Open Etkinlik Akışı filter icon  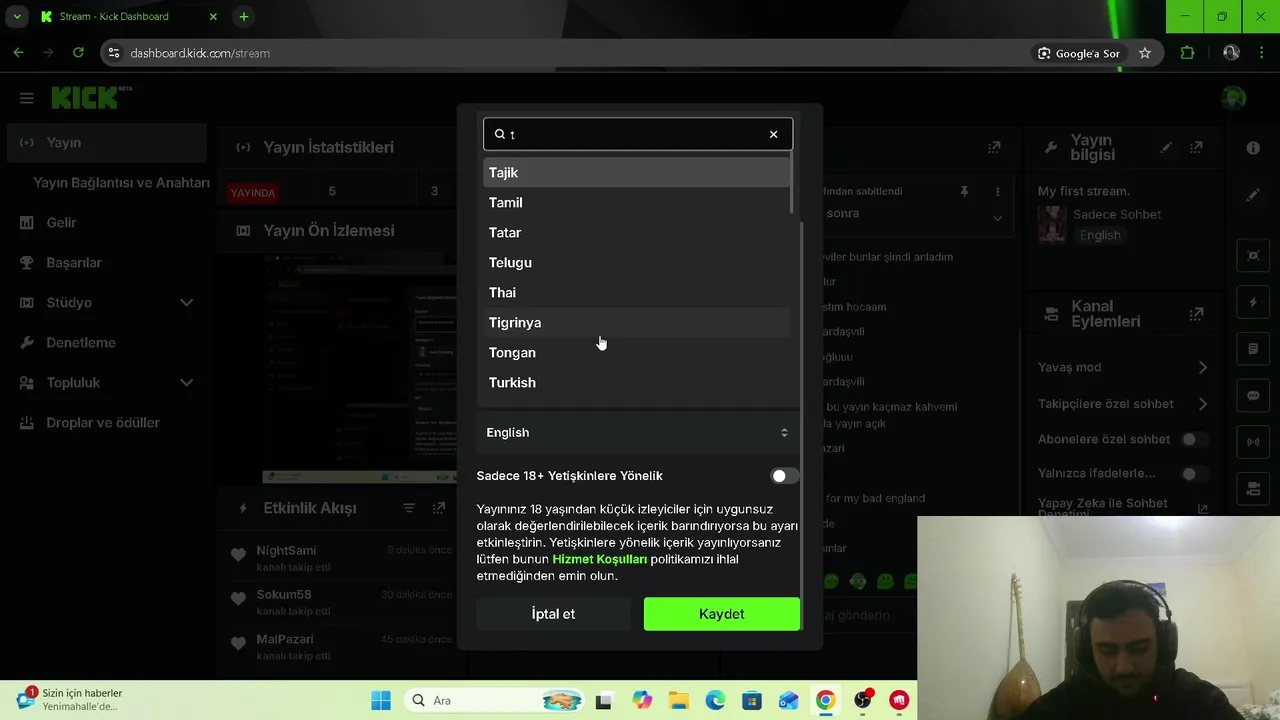point(409,508)
